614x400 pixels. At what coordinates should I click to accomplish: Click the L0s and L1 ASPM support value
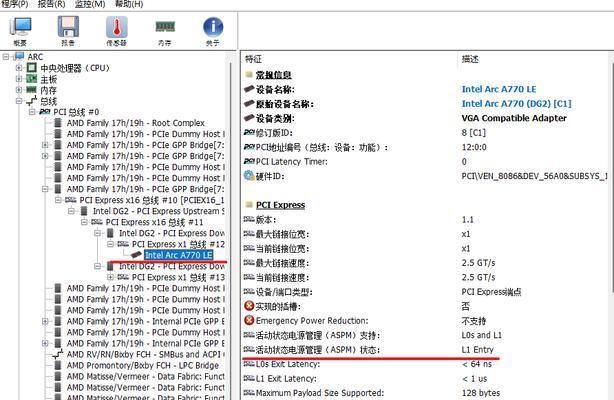481,335
